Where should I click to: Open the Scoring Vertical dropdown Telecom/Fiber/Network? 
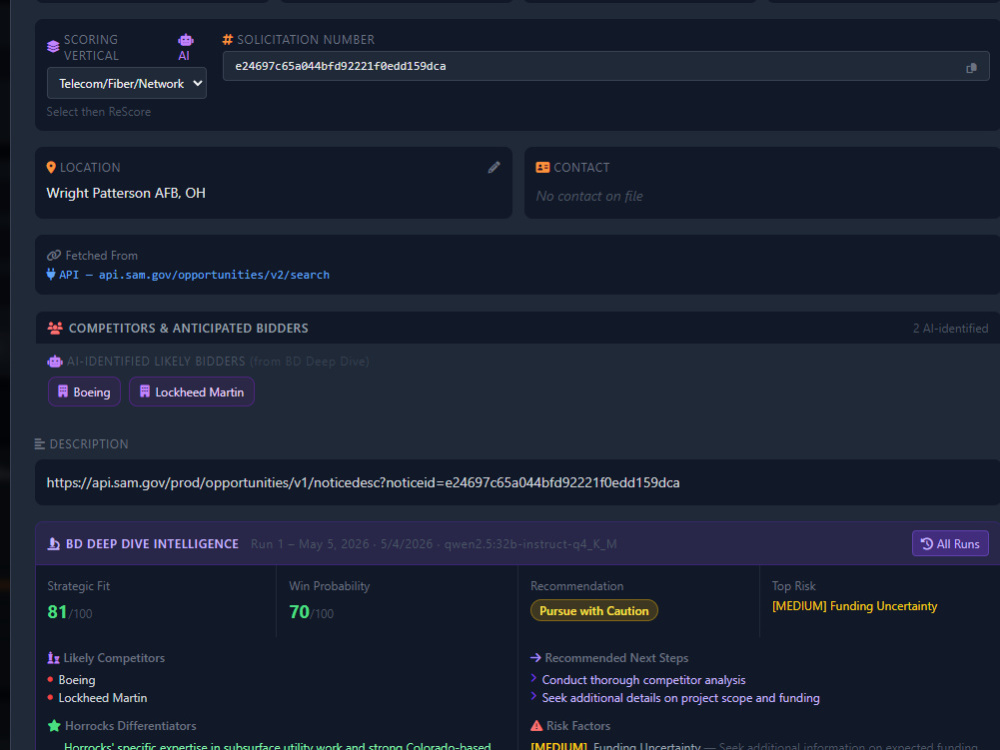[126, 84]
